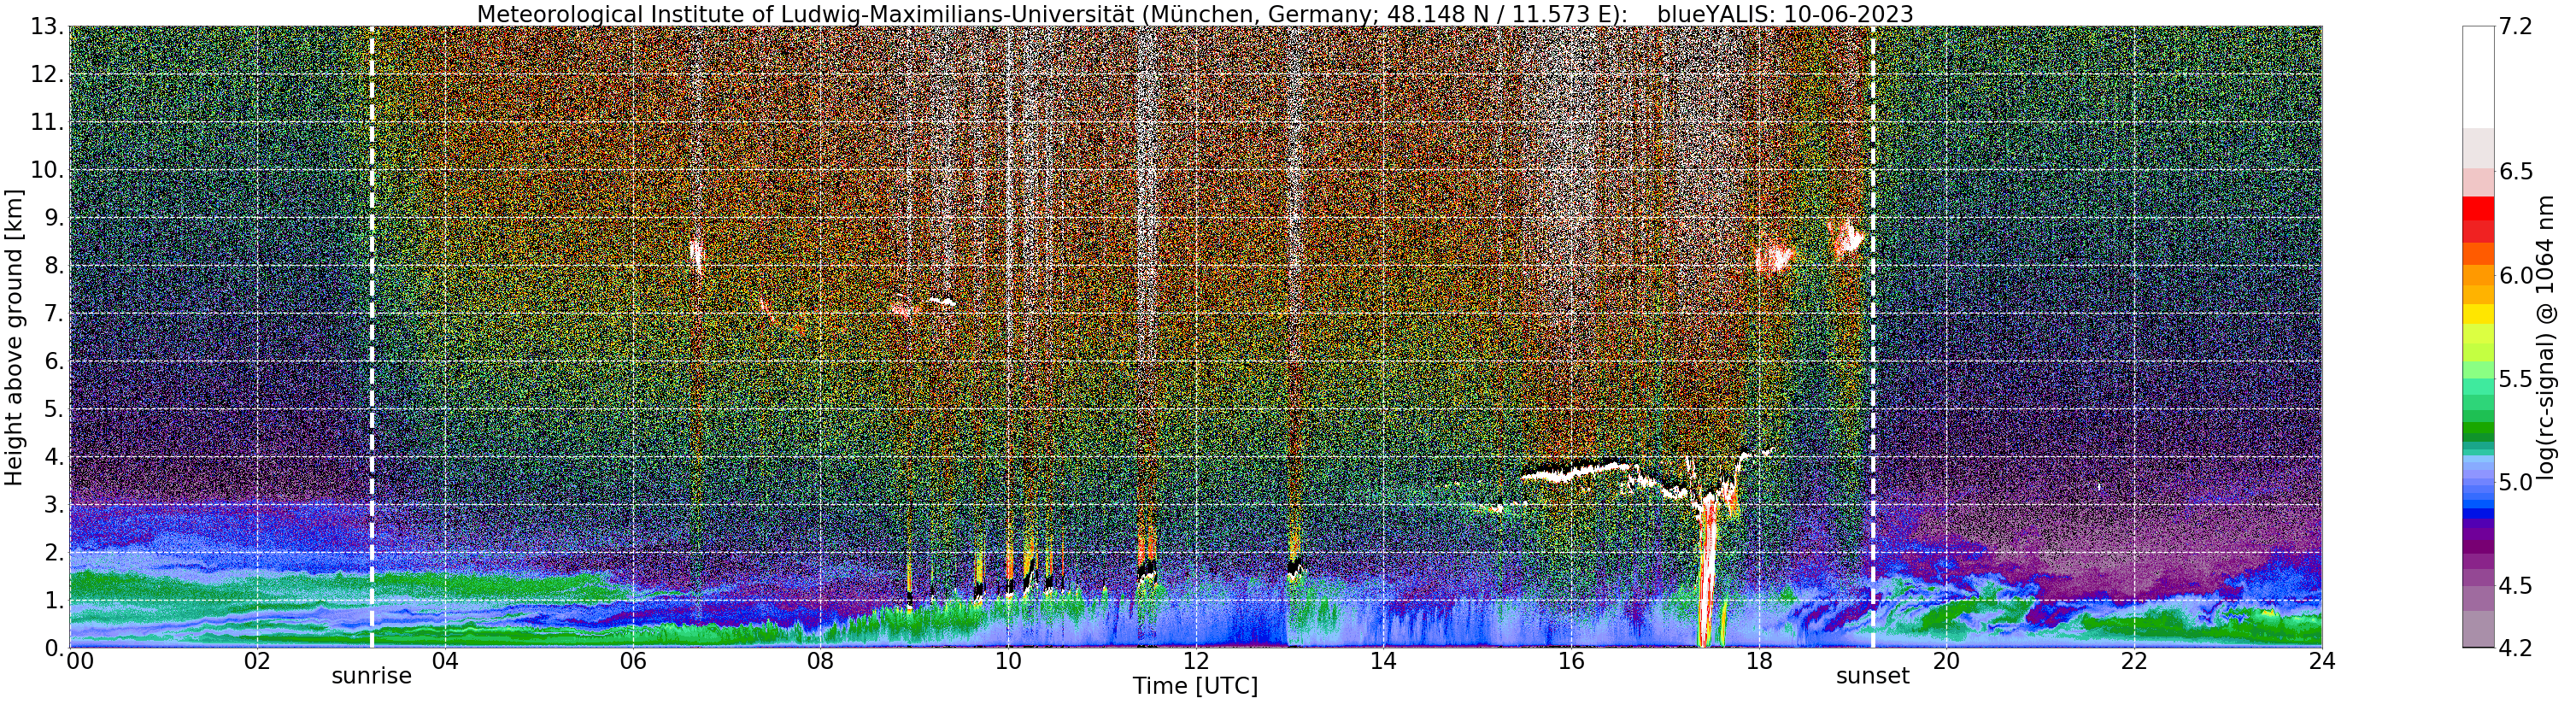This screenshot has height=704, width=2576.
Task: Click the cirrus cloud patch at 8.5 km near 06:40 UTC
Action: pos(697,254)
